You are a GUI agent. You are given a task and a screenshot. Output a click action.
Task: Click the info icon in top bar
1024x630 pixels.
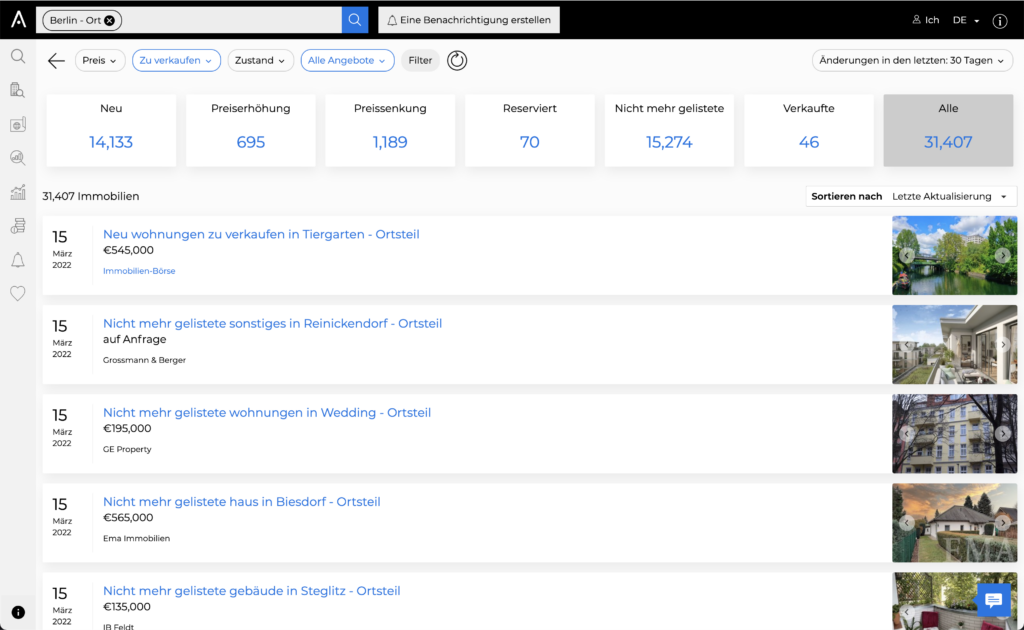(1000, 20)
